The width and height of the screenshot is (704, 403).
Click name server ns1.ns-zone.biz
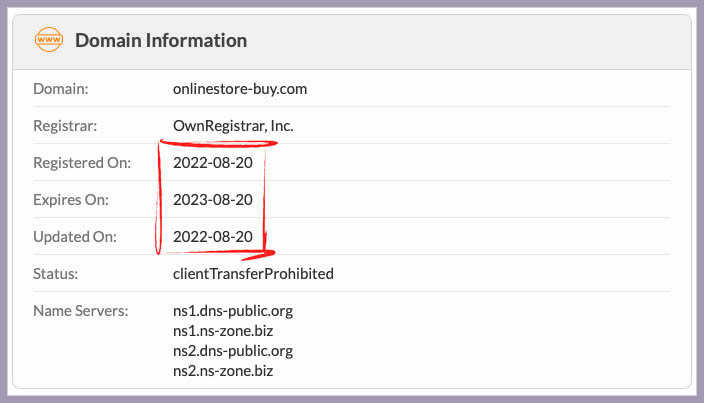pyautogui.click(x=223, y=330)
